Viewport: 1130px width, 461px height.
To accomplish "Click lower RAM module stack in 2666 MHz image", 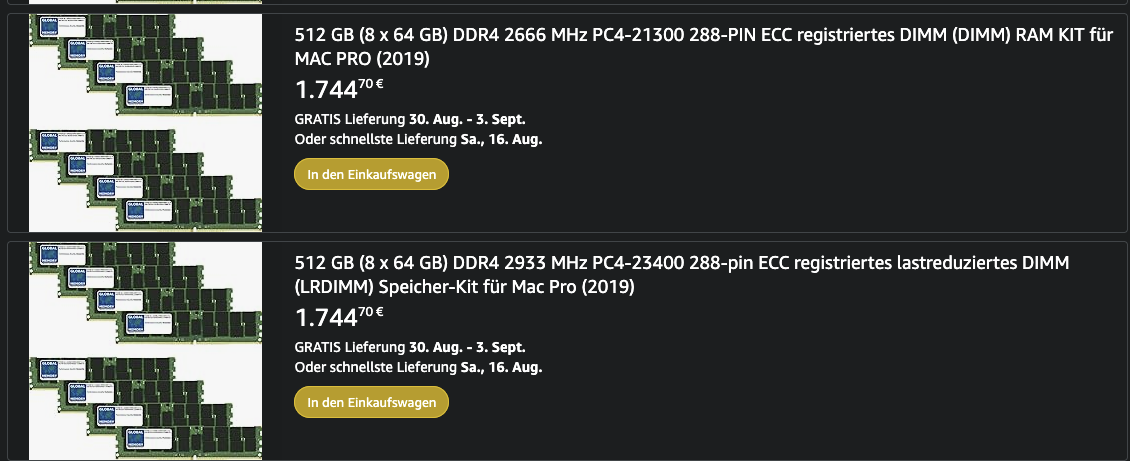I will (145, 180).
